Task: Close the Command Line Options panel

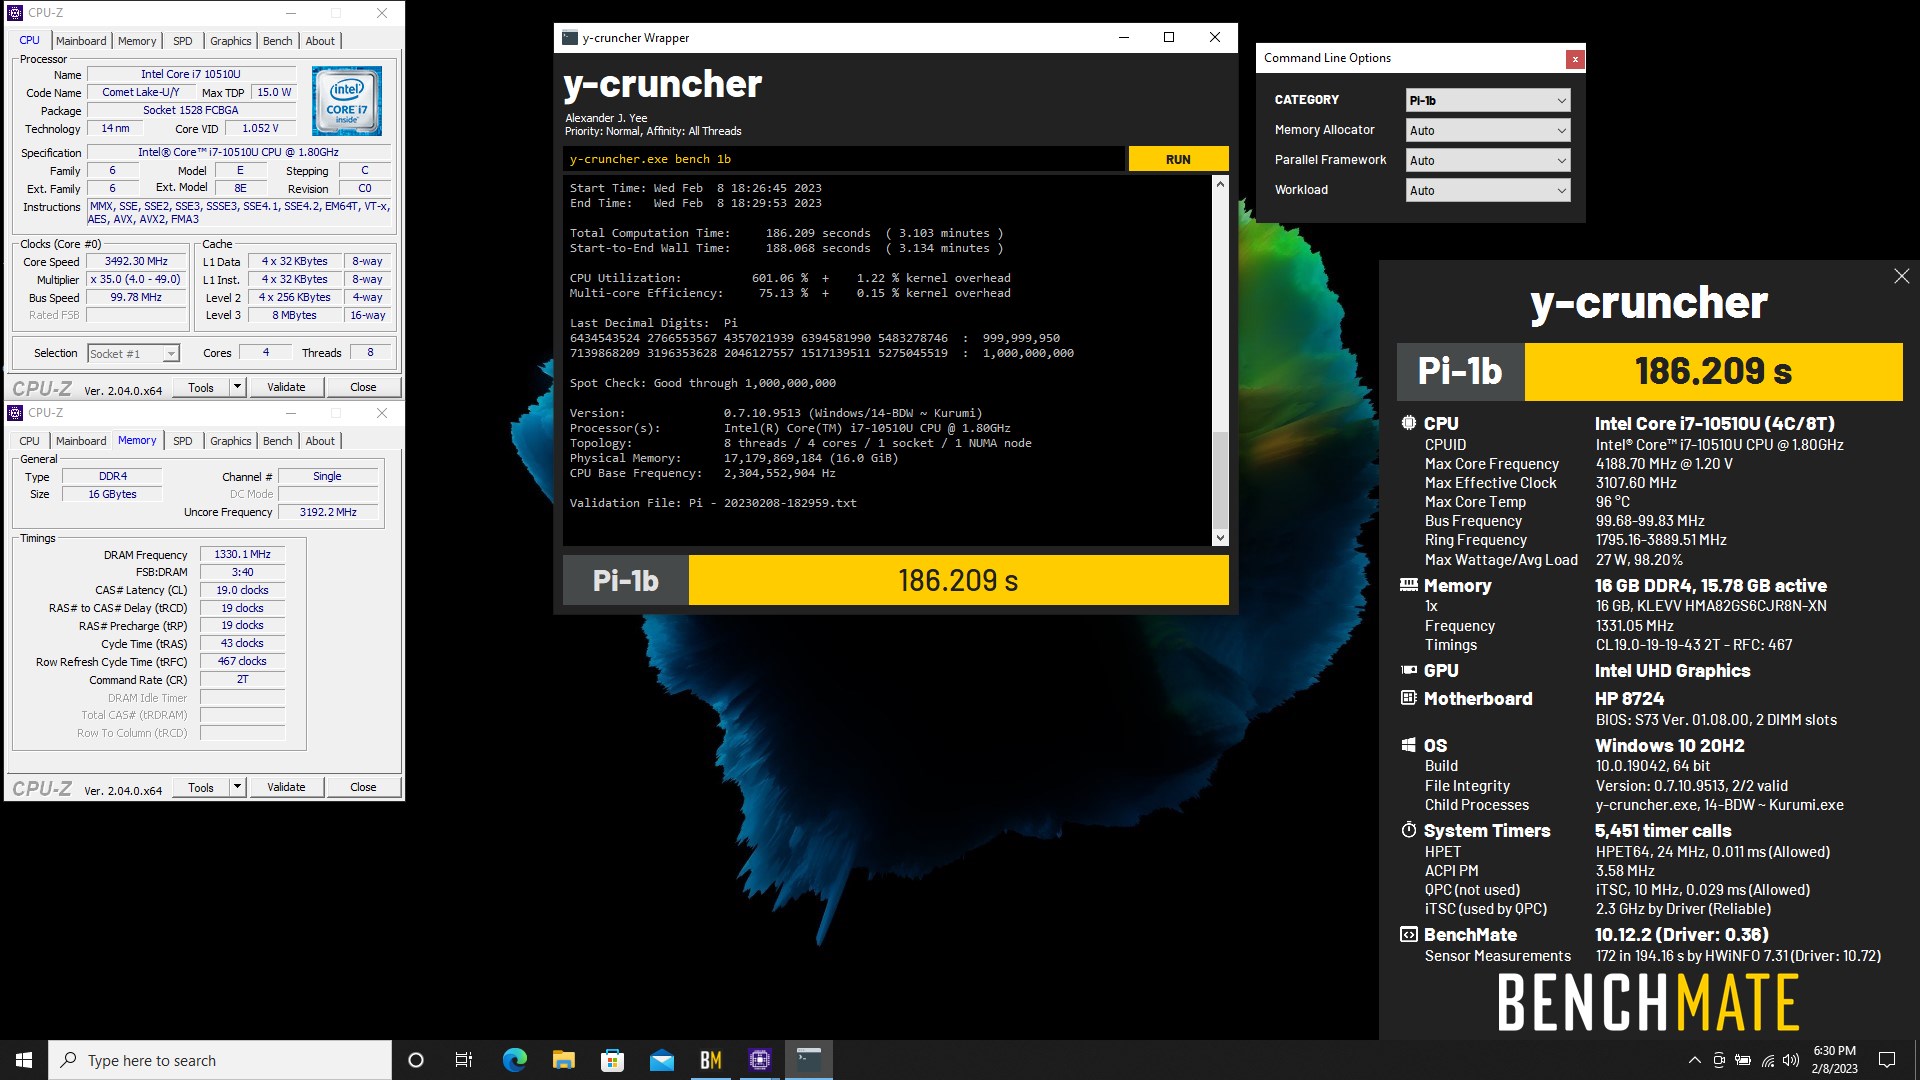Action: tap(1575, 59)
